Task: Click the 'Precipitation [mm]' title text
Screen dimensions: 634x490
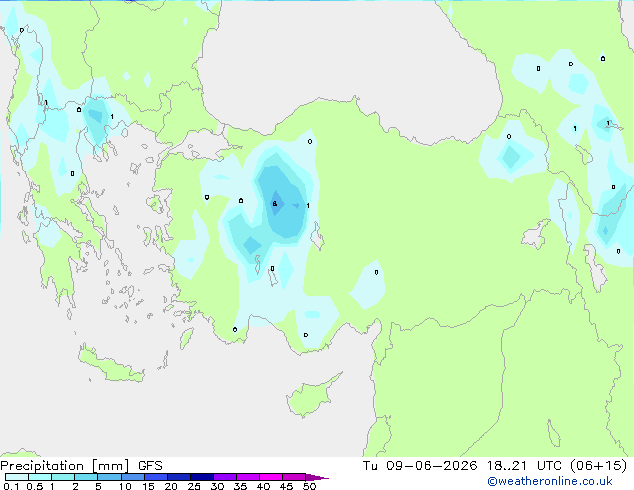Action: 65,466
